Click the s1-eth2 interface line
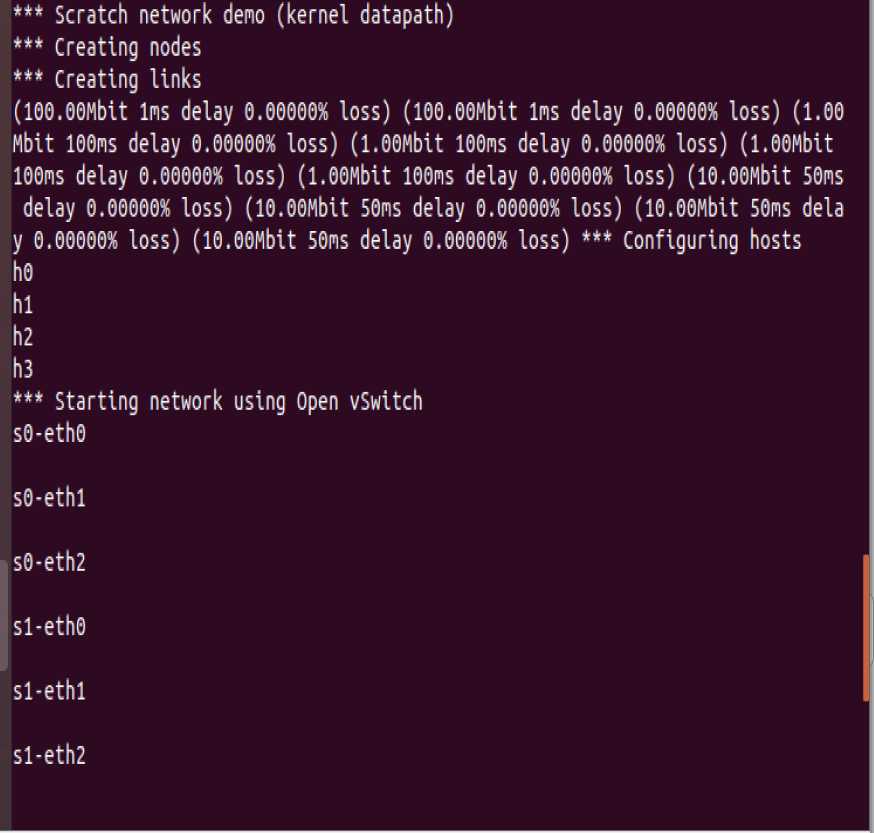Viewport: 874px width, 833px height. pyautogui.click(x=49, y=755)
